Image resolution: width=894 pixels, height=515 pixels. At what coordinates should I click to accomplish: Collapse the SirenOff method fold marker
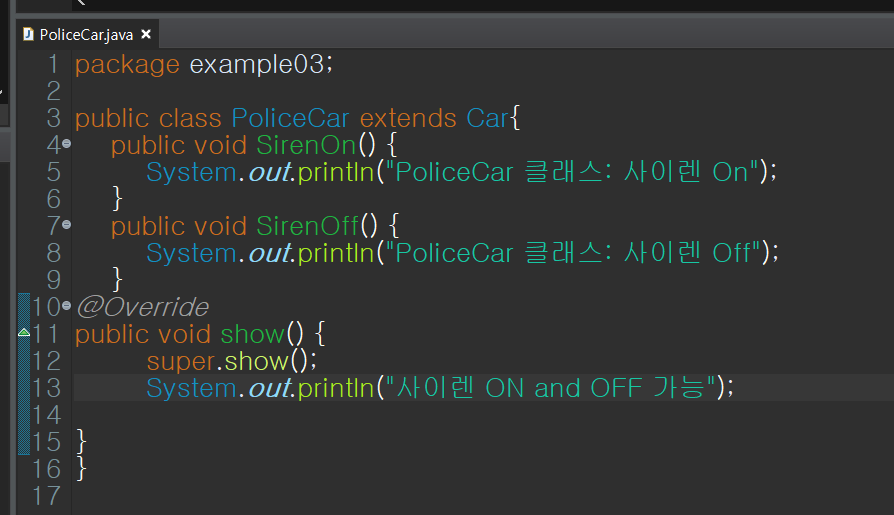(x=67, y=225)
